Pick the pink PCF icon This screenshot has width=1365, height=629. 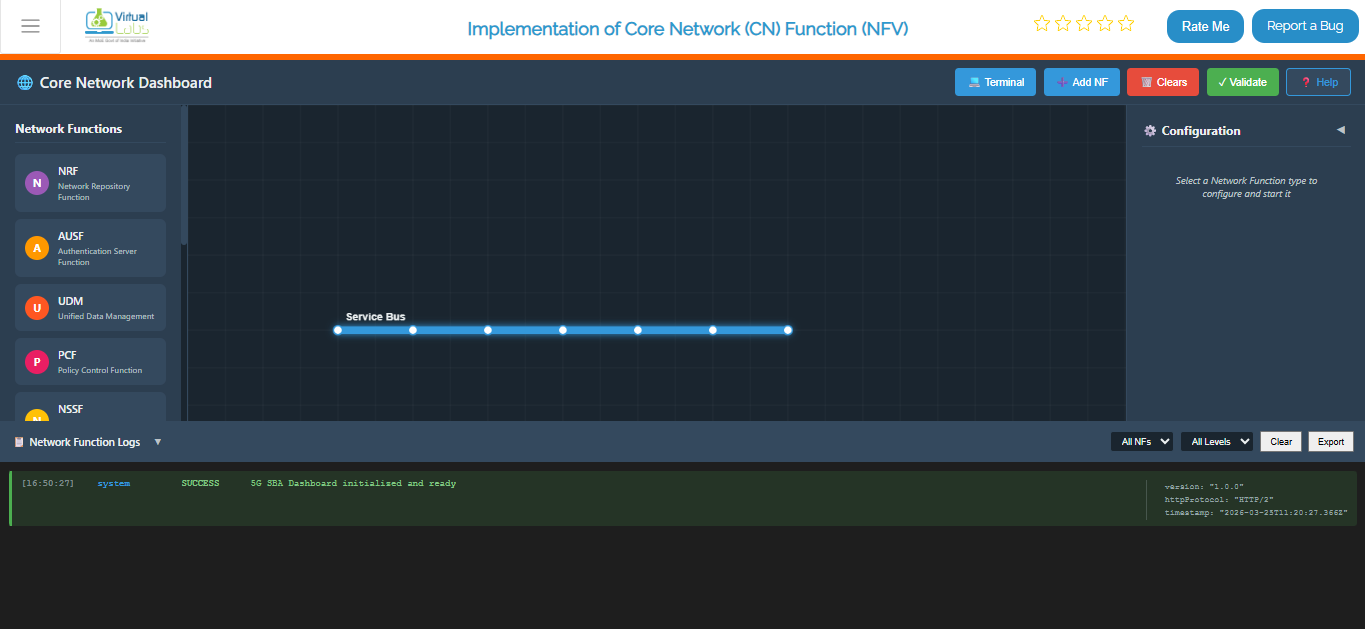pos(37,362)
